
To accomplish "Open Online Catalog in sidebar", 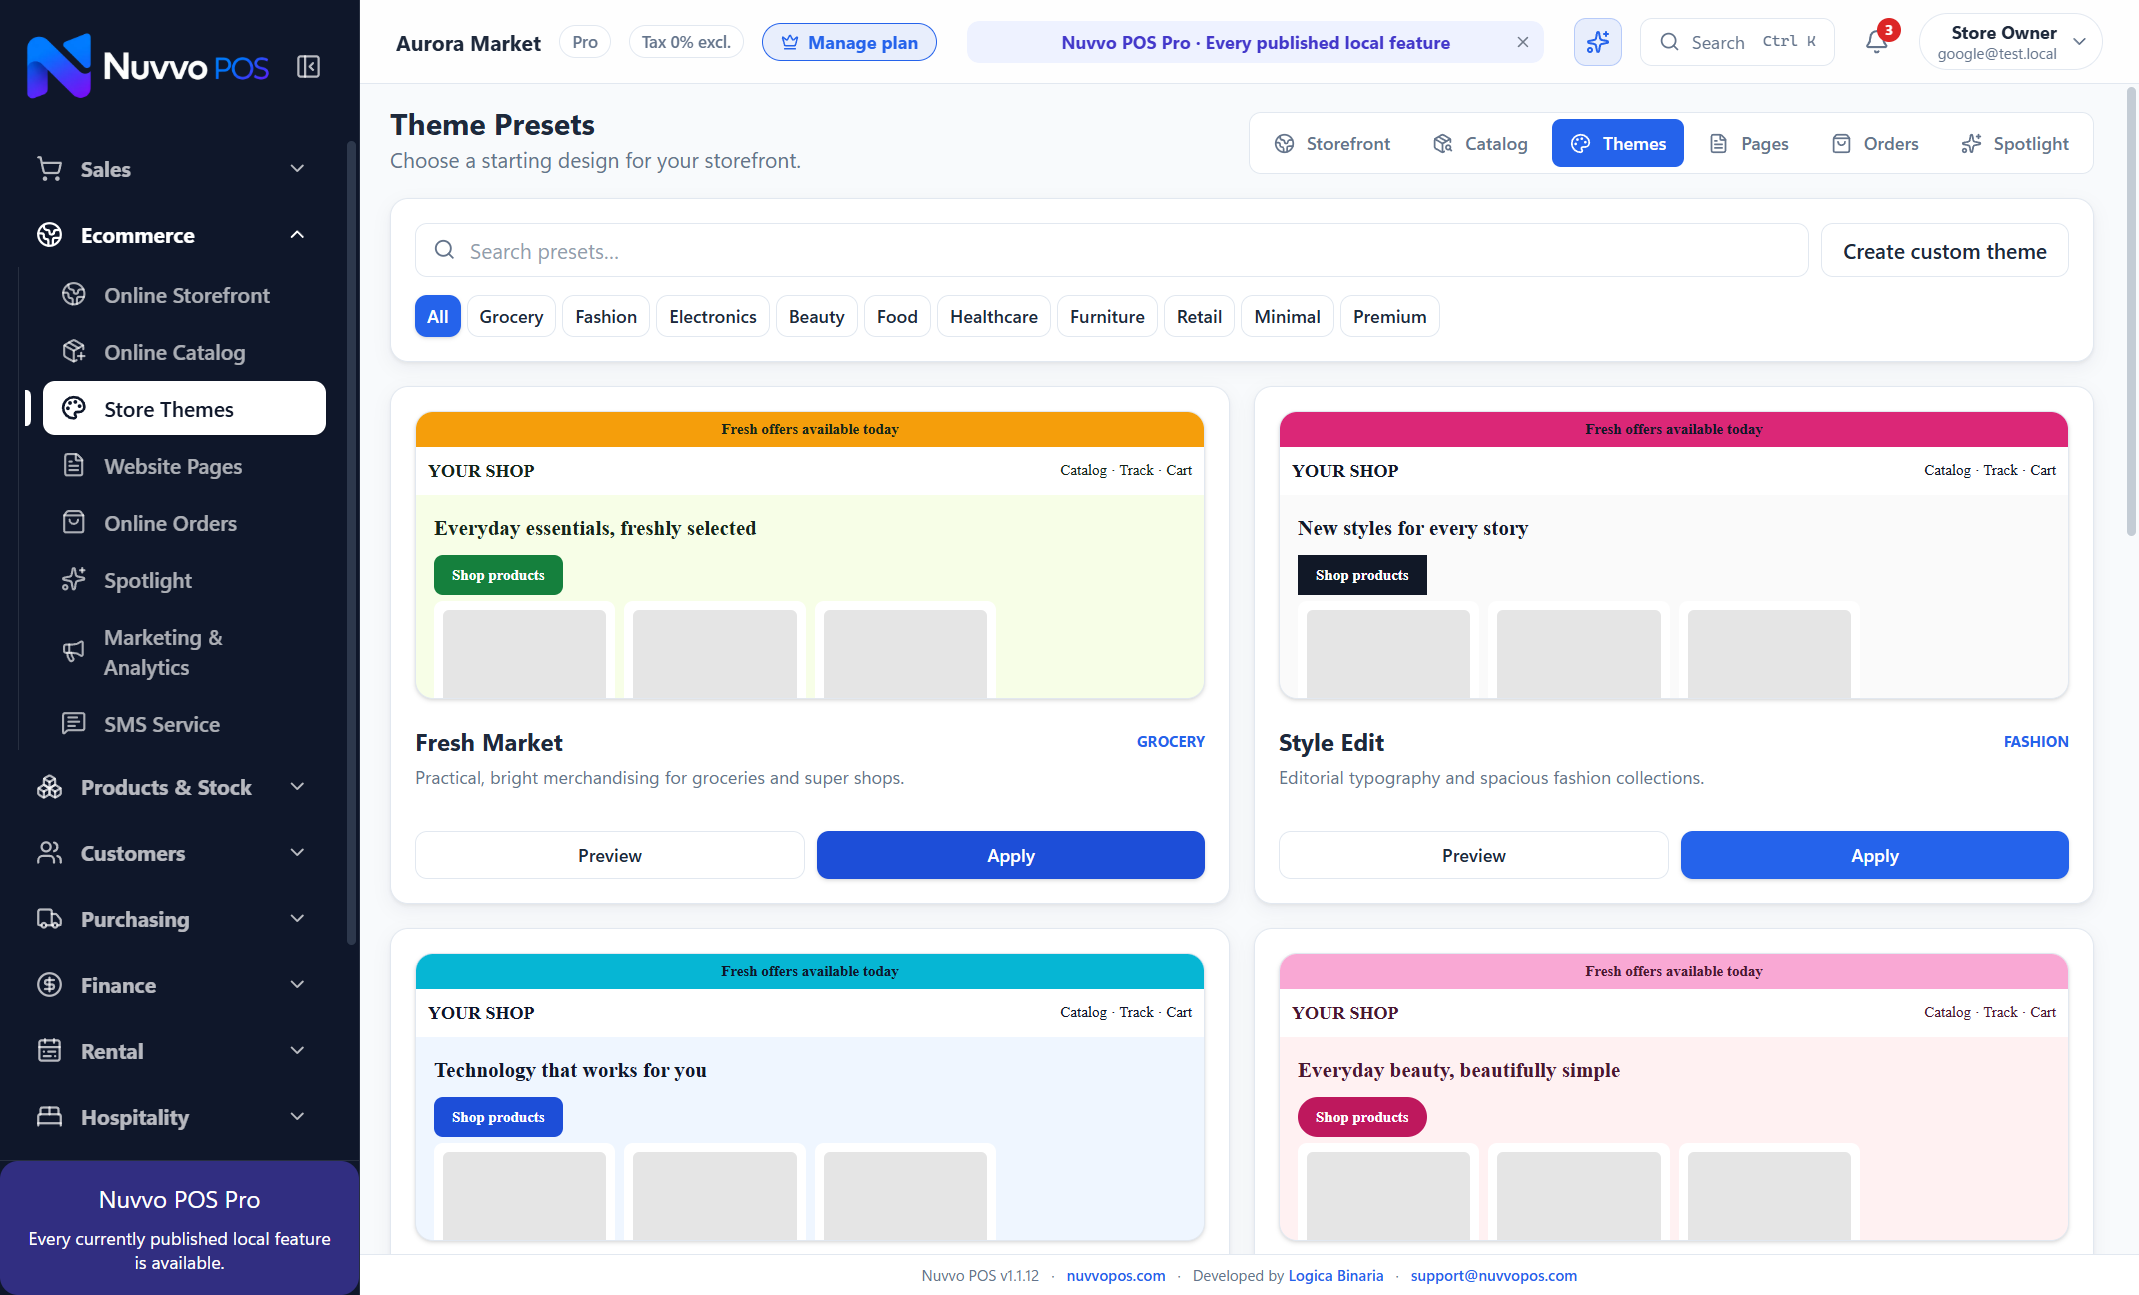I will 185,352.
